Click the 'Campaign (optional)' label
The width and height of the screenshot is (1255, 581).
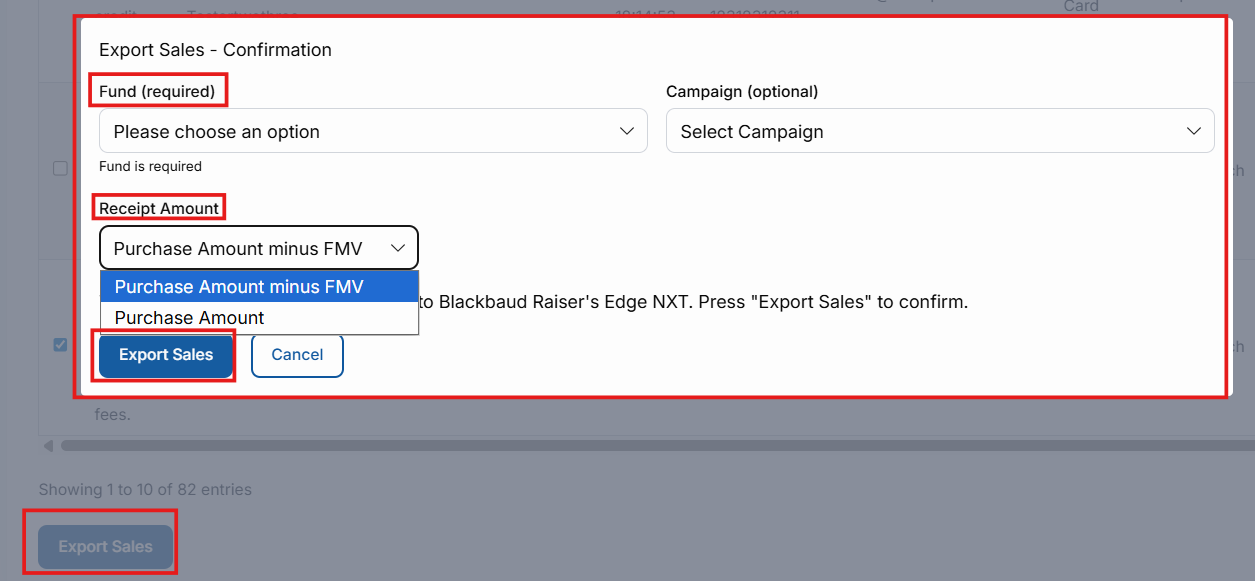tap(742, 92)
